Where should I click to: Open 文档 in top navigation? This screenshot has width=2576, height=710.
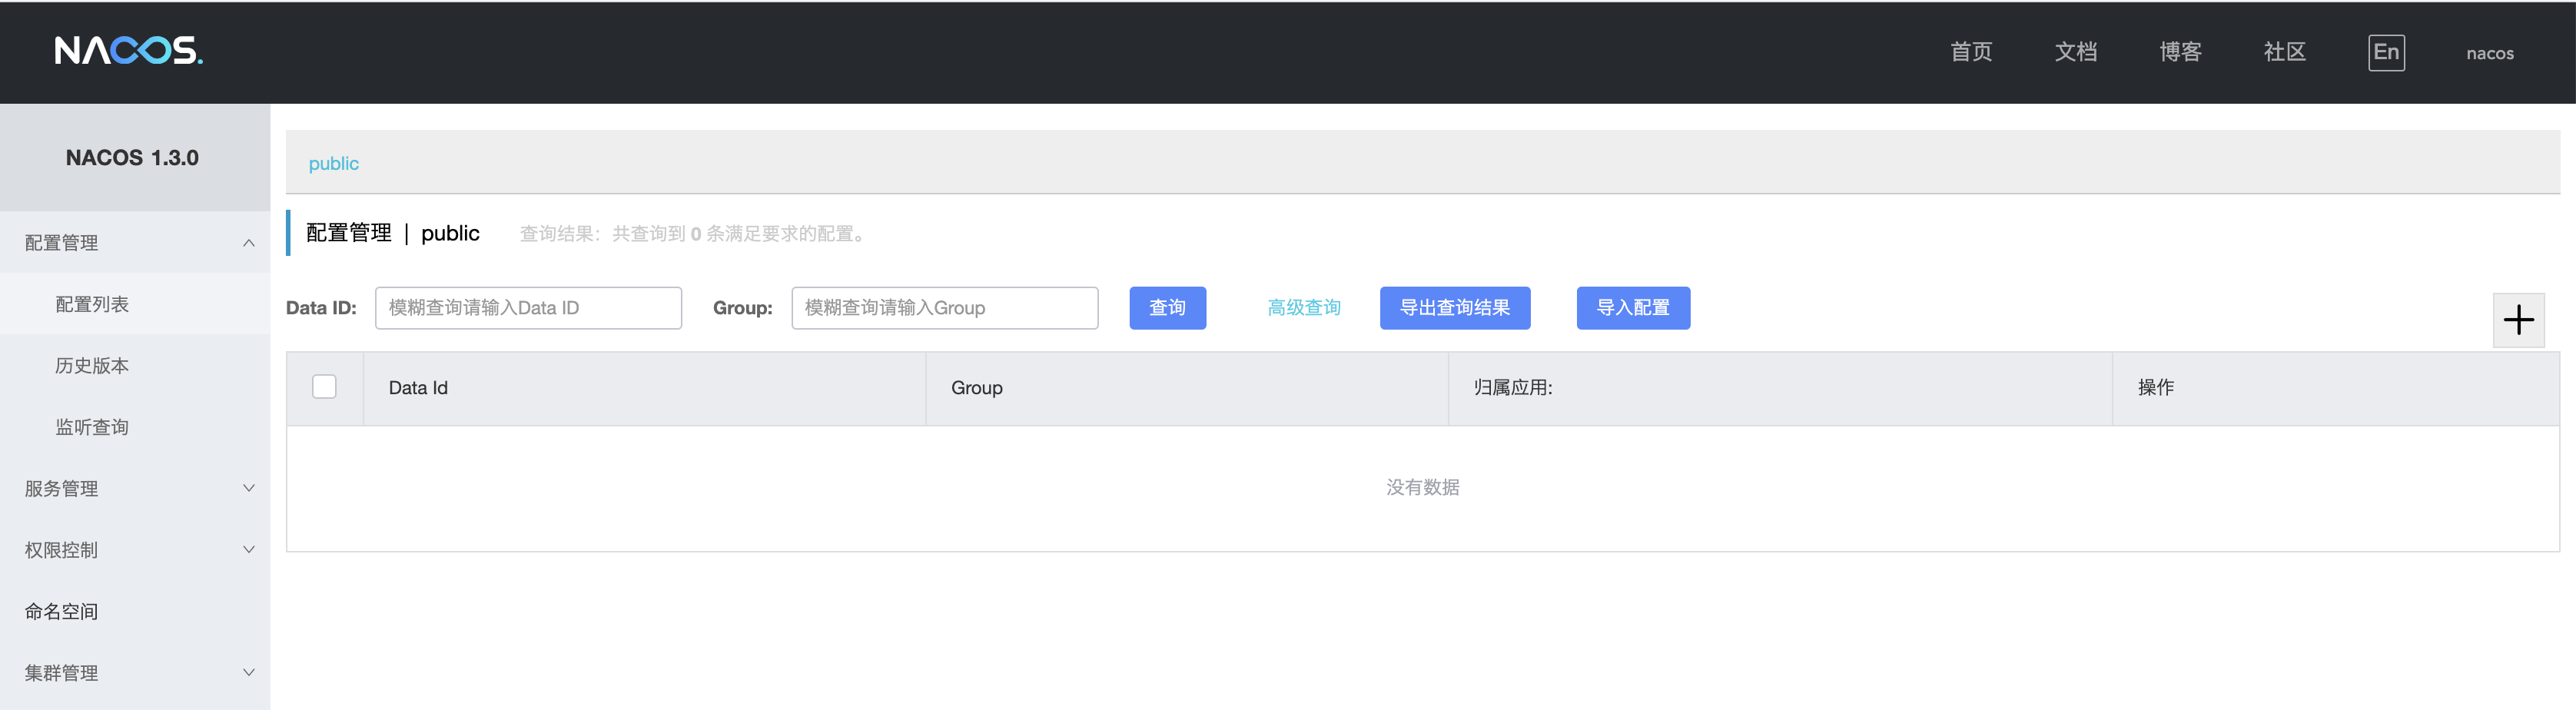[2076, 52]
